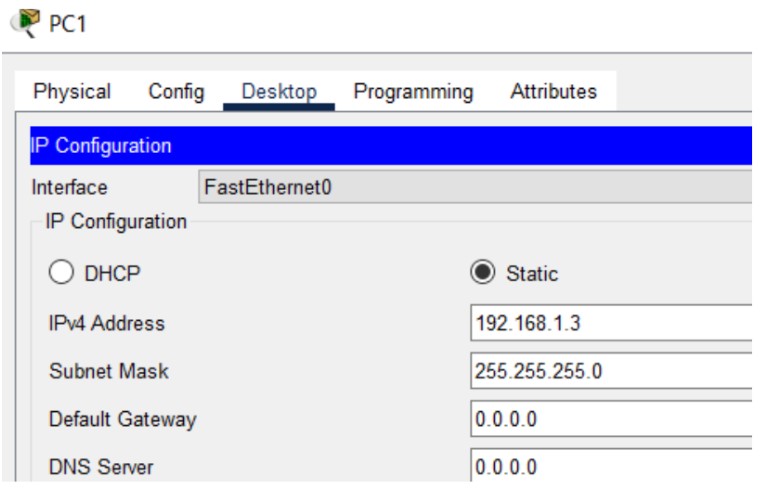
Task: Click the blue IP Configuration title bar
Action: [391, 145]
